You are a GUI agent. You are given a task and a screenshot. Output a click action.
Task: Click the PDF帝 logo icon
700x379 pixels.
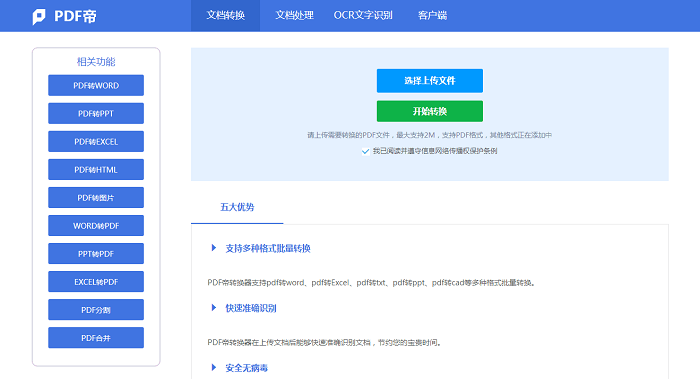tap(39, 17)
